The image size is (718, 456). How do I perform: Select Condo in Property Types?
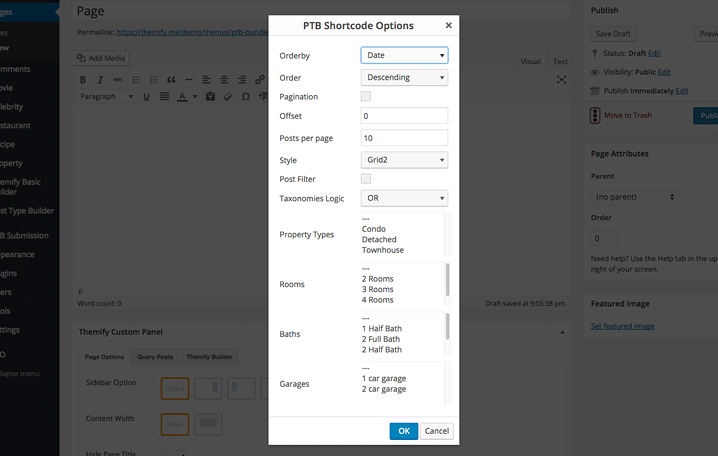click(374, 229)
